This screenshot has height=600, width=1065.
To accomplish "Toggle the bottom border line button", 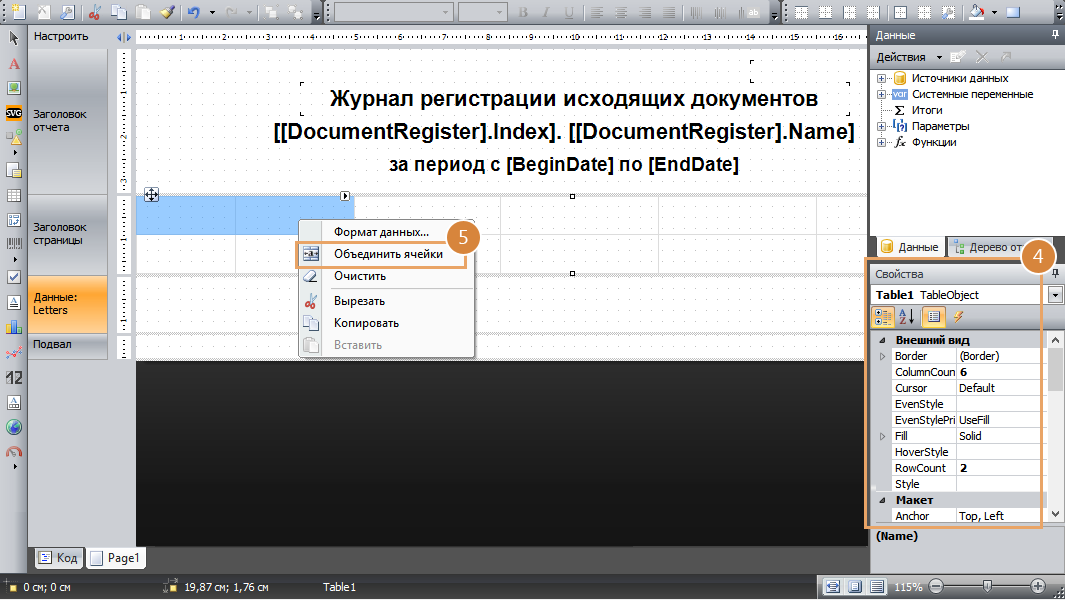I will tap(825, 12).
